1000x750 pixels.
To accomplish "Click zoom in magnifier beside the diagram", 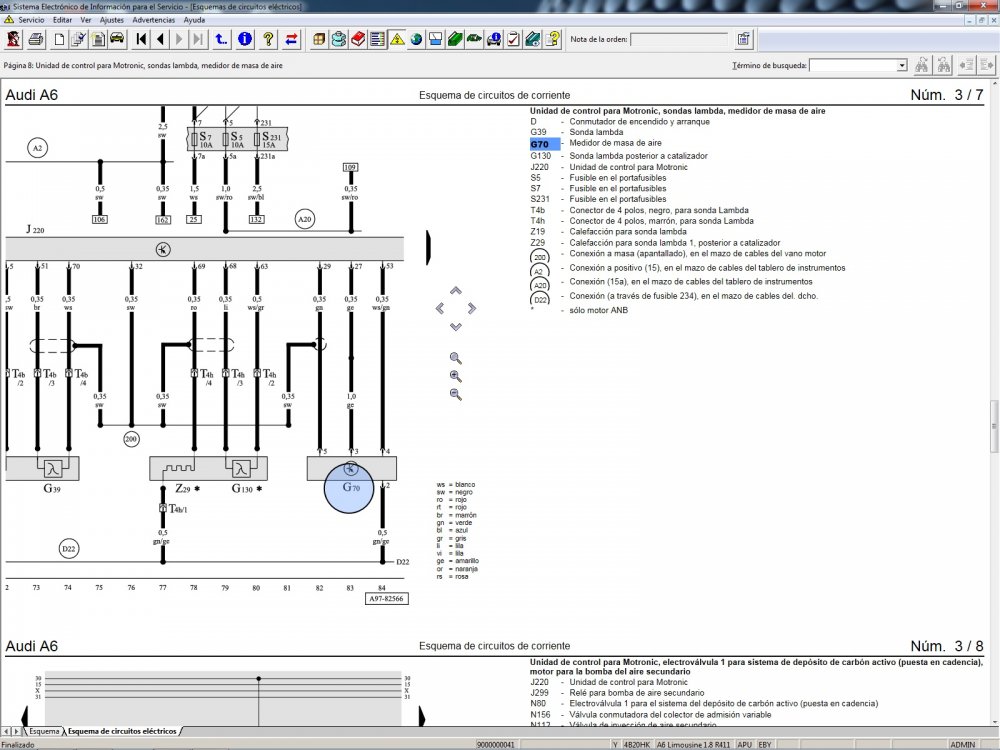I will [x=456, y=376].
